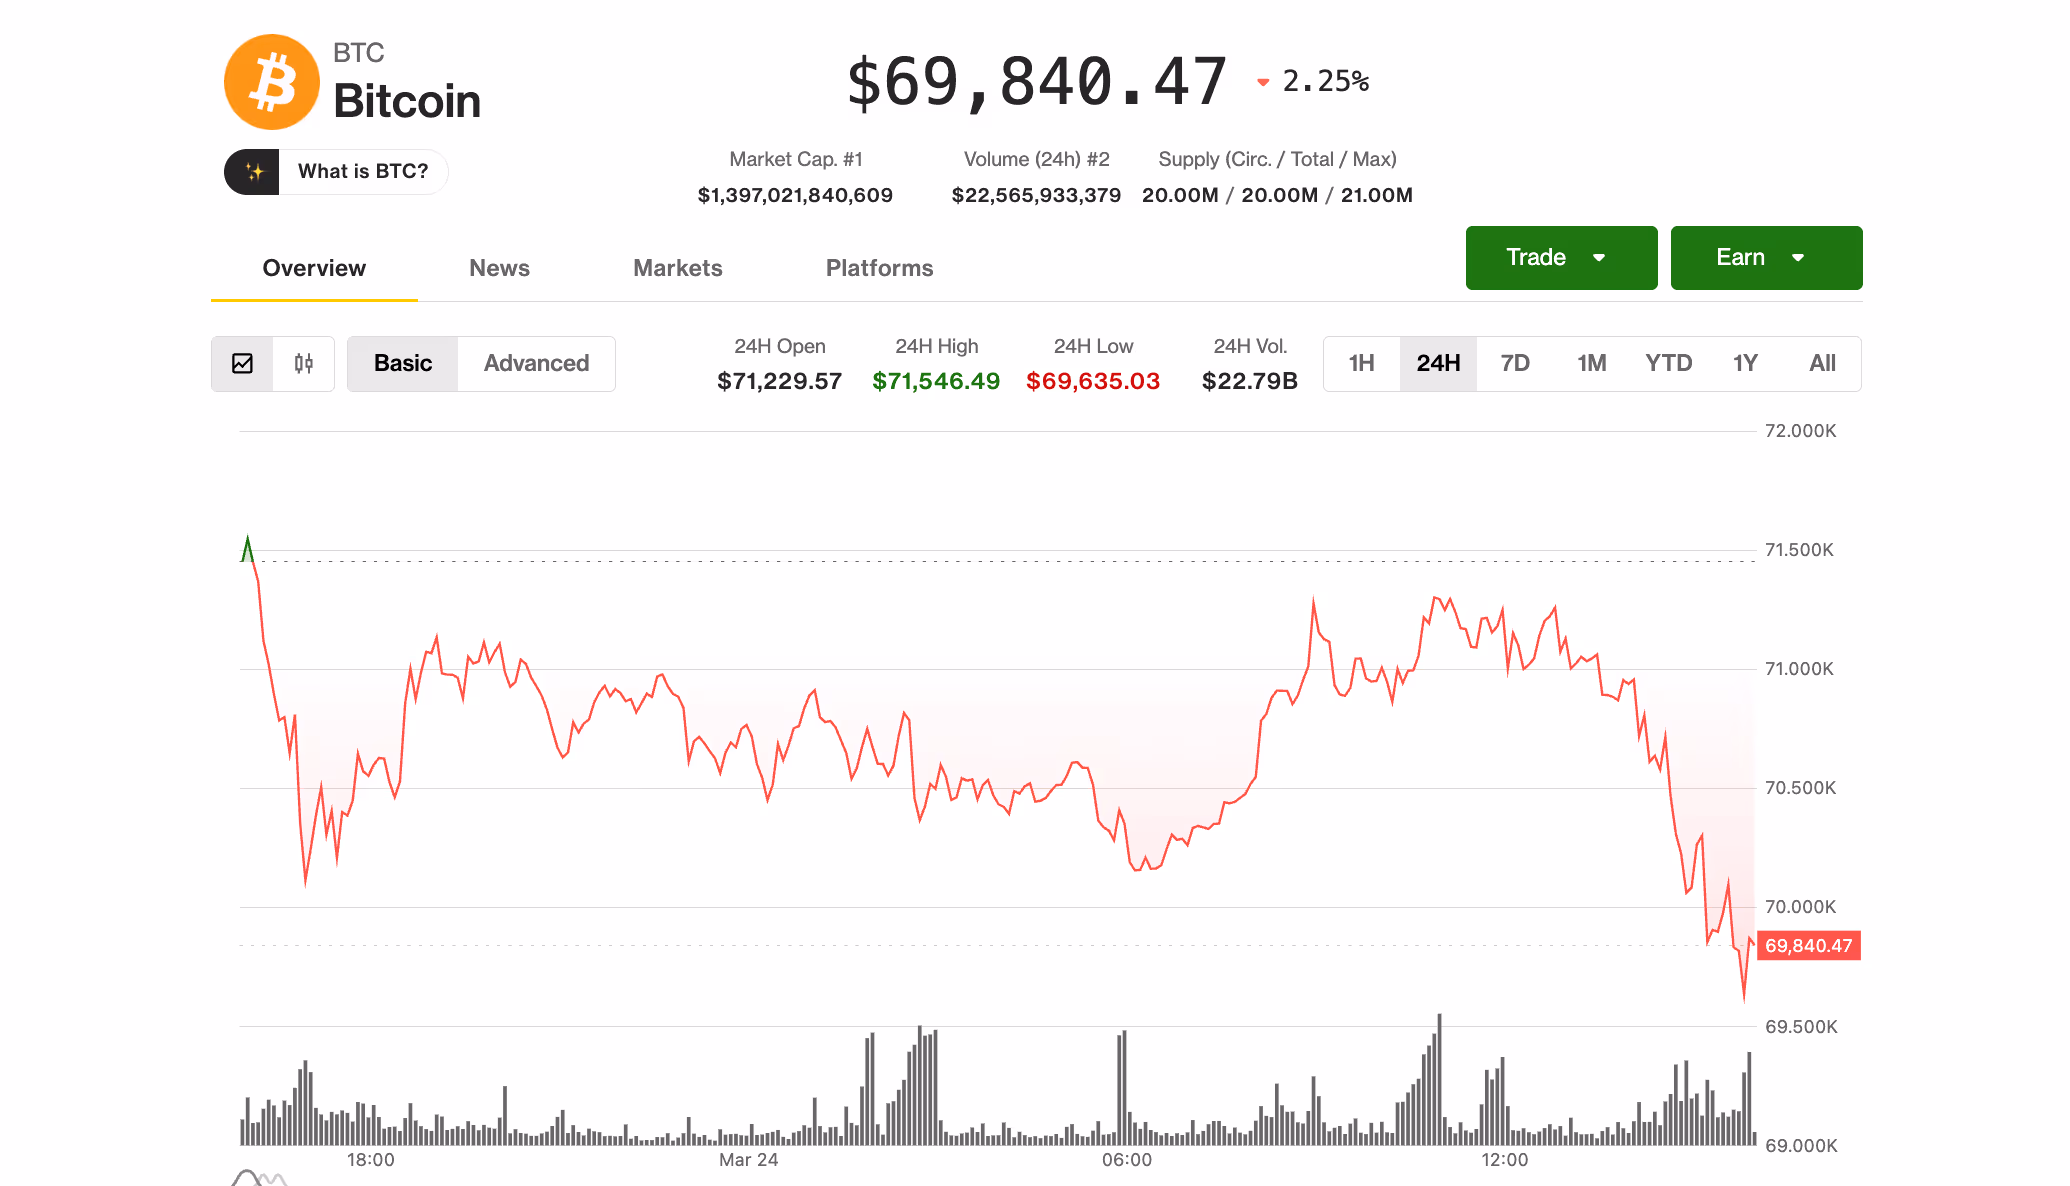Click the orange Bitcoin logo icon
The image size is (2070, 1186).
point(271,82)
